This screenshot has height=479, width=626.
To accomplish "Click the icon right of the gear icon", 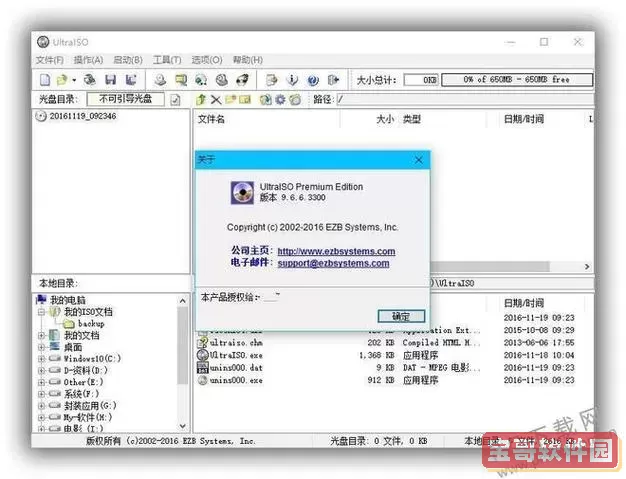I will coord(295,99).
